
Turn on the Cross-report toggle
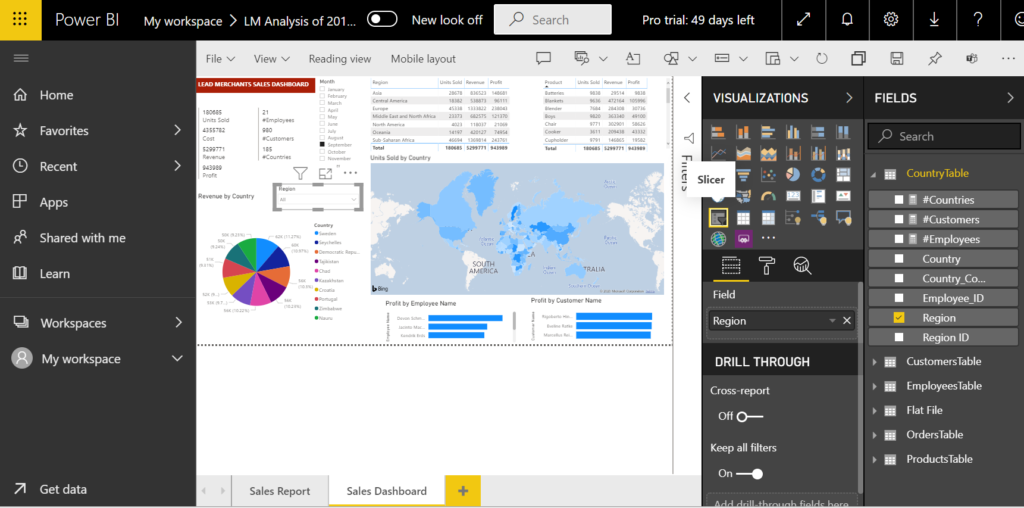748,416
